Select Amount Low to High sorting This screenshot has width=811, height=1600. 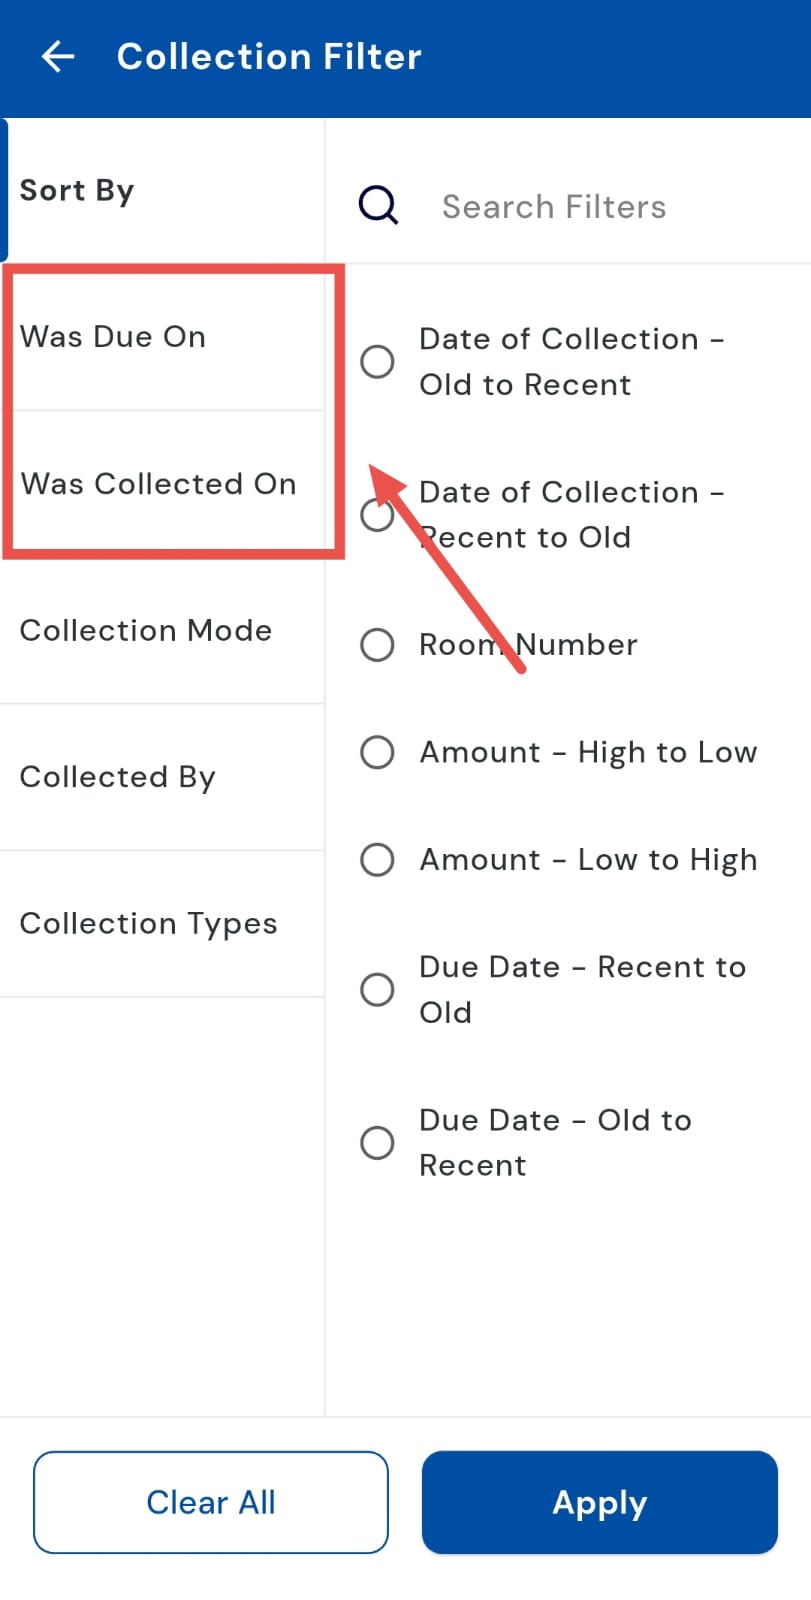click(377, 859)
